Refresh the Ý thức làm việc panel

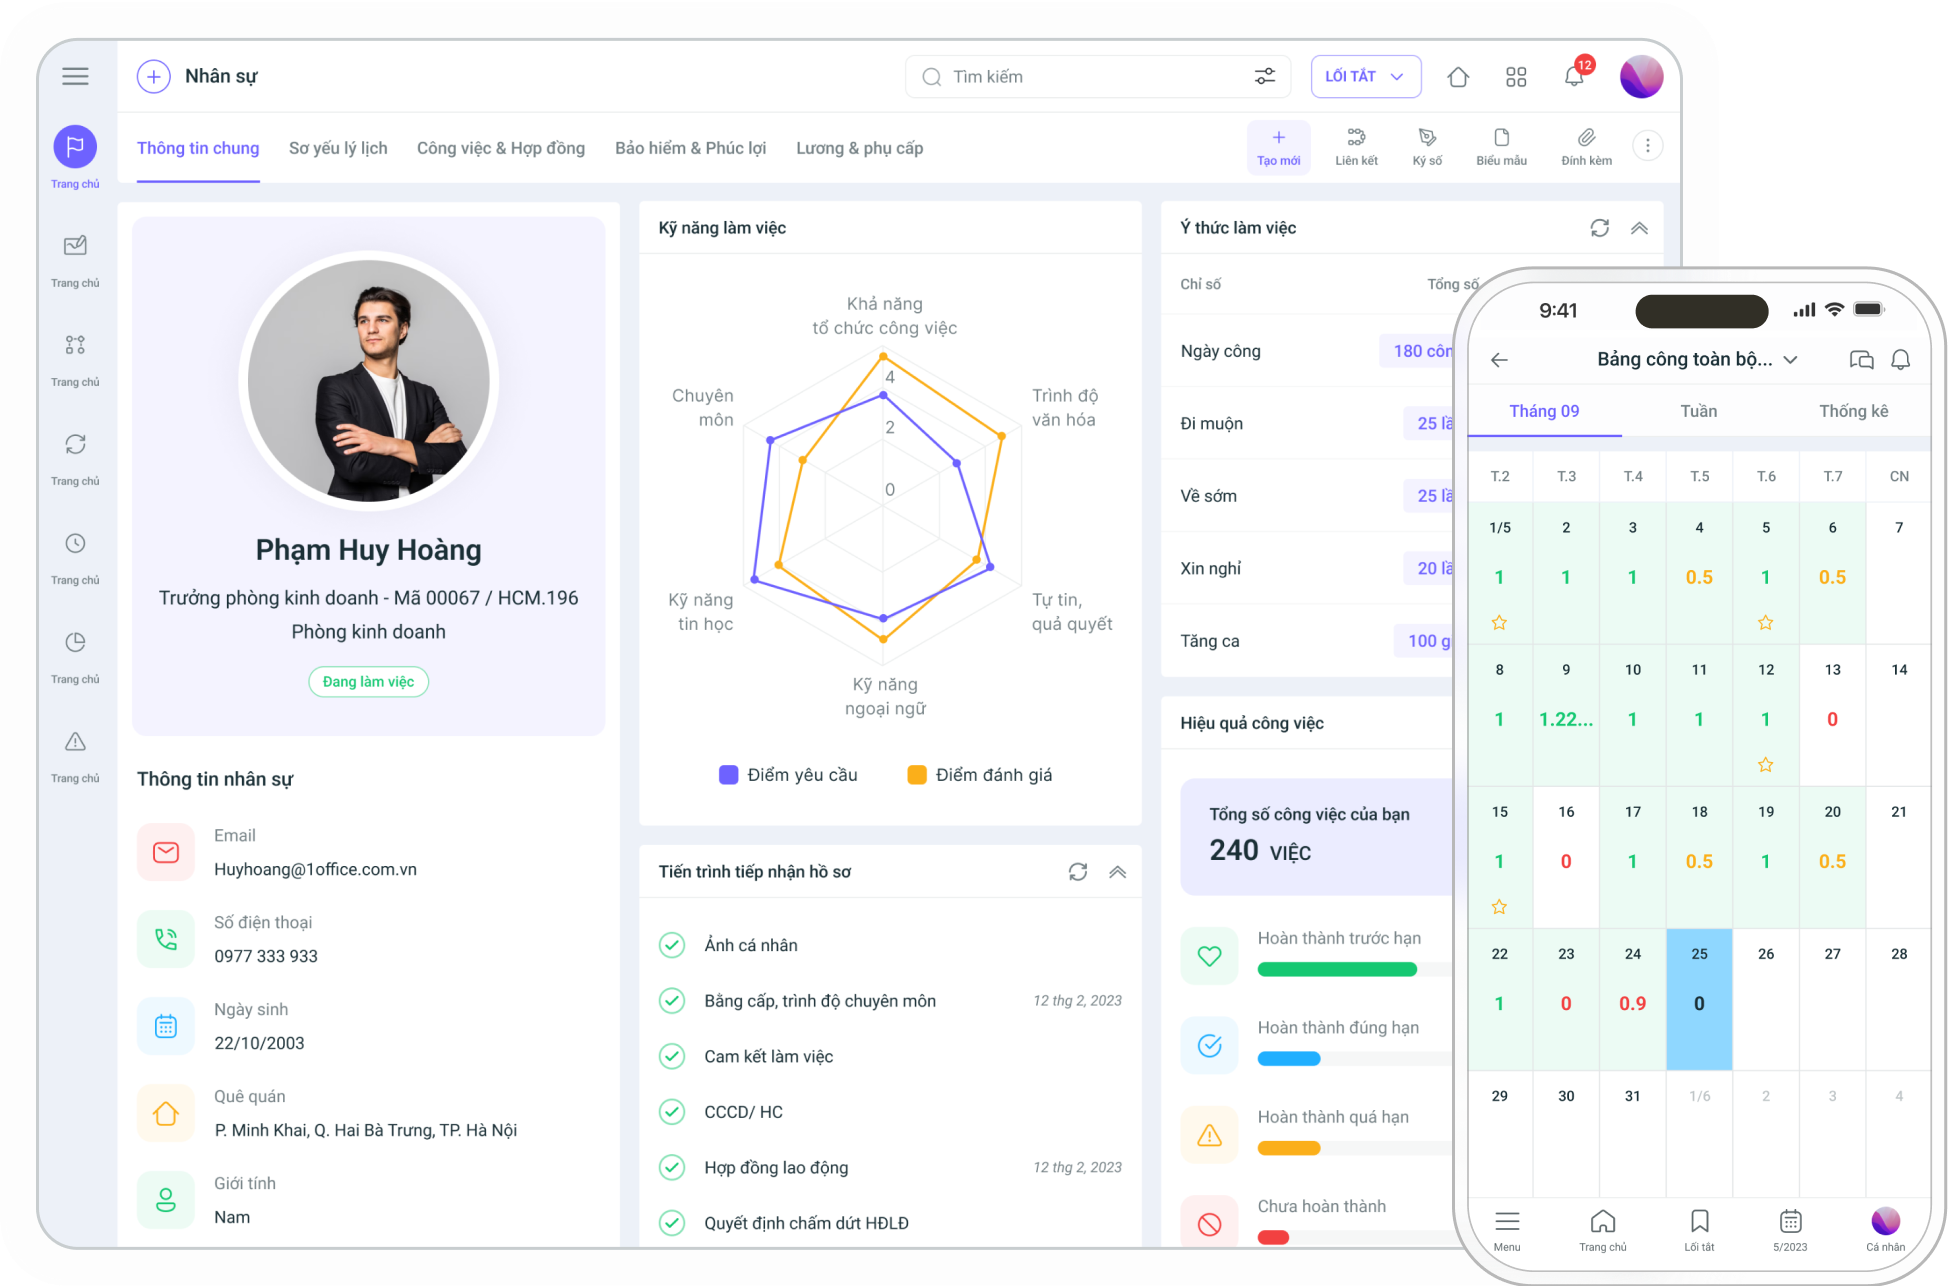1600,228
